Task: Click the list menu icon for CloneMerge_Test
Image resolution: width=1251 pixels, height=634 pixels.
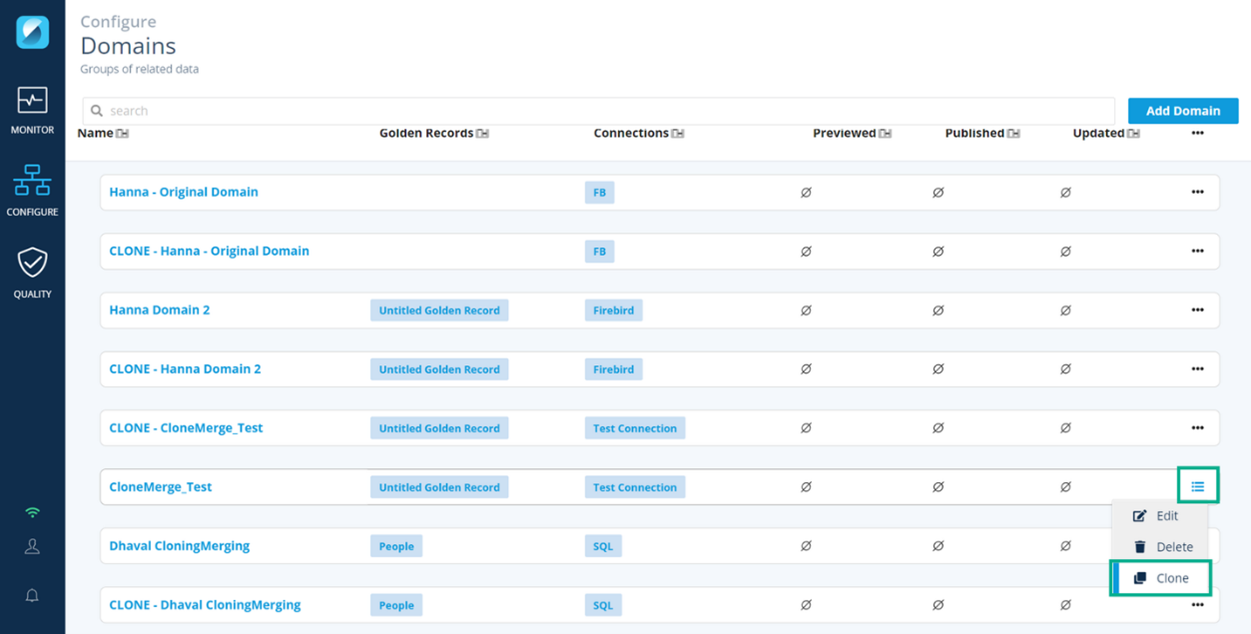Action: pos(1197,487)
